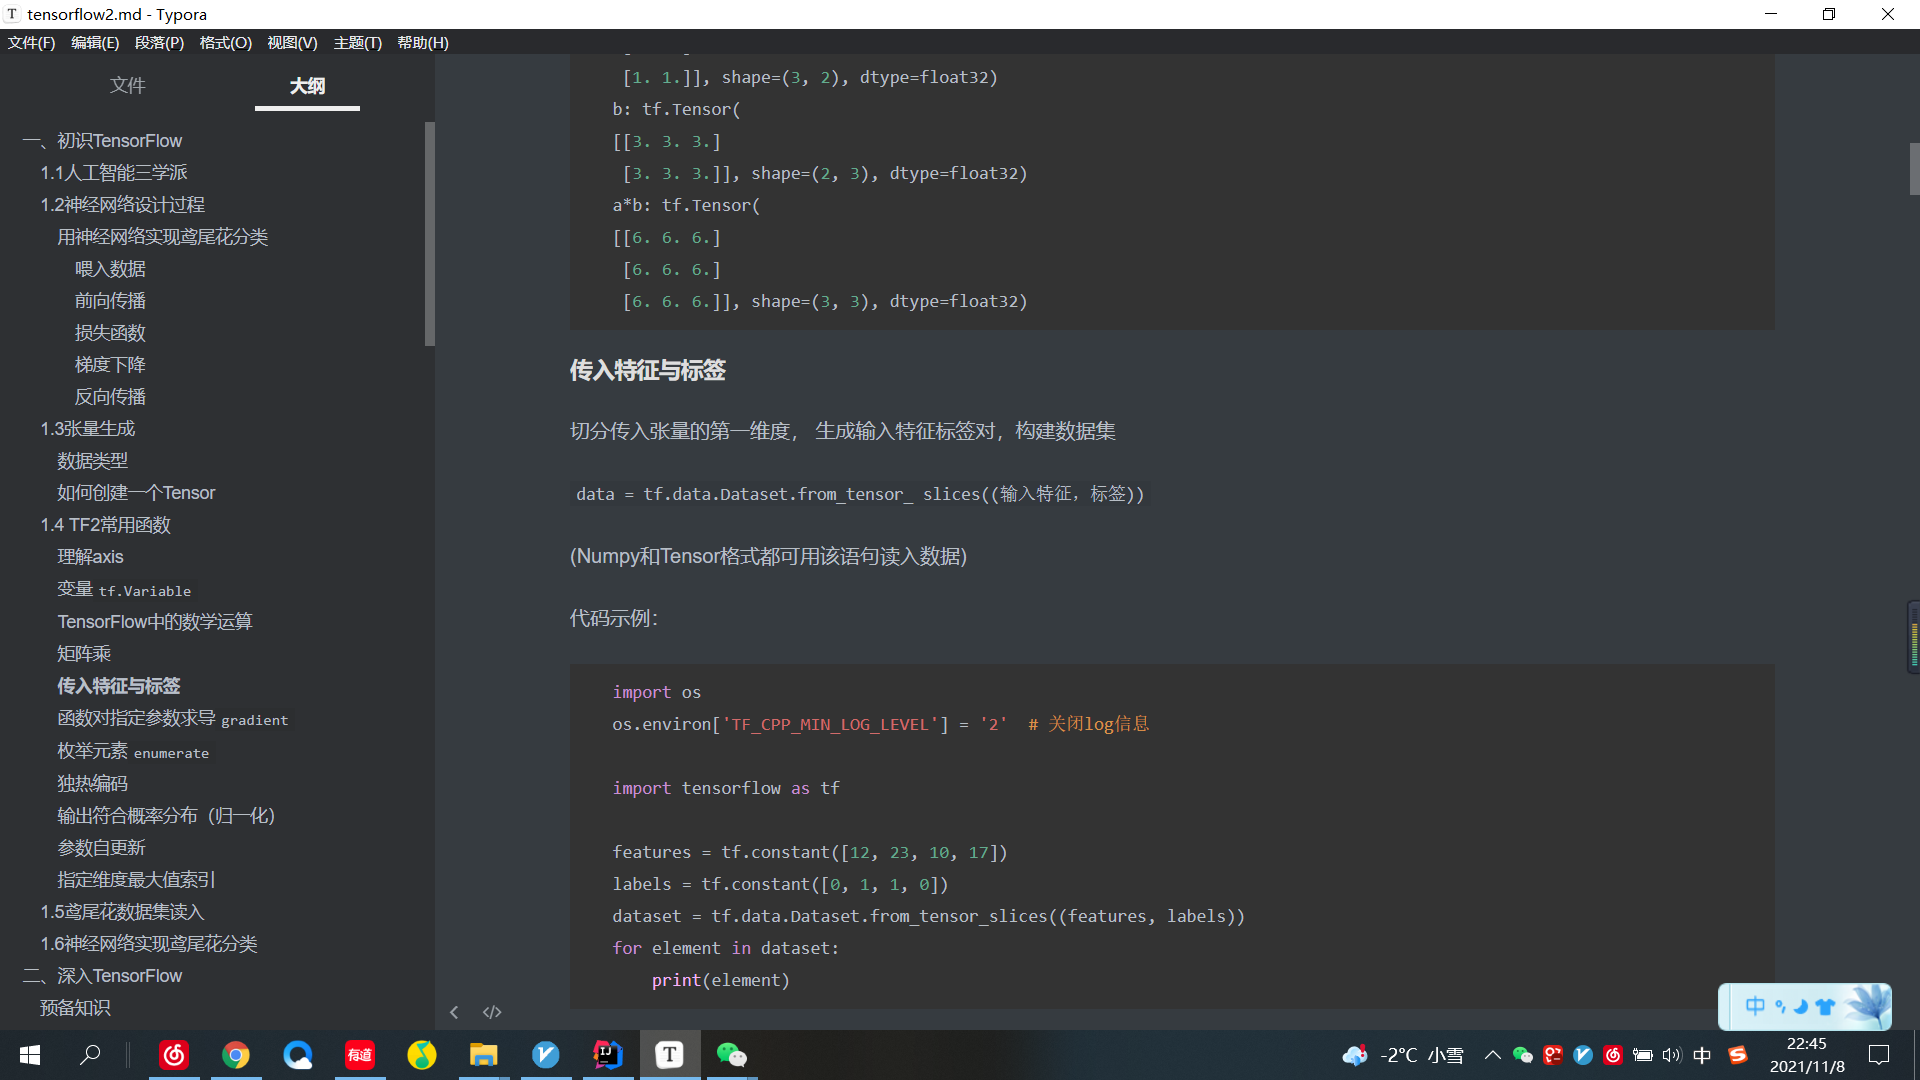Open 二、深入TensorFlow outline section
The height and width of the screenshot is (1080, 1920).
(x=103, y=975)
